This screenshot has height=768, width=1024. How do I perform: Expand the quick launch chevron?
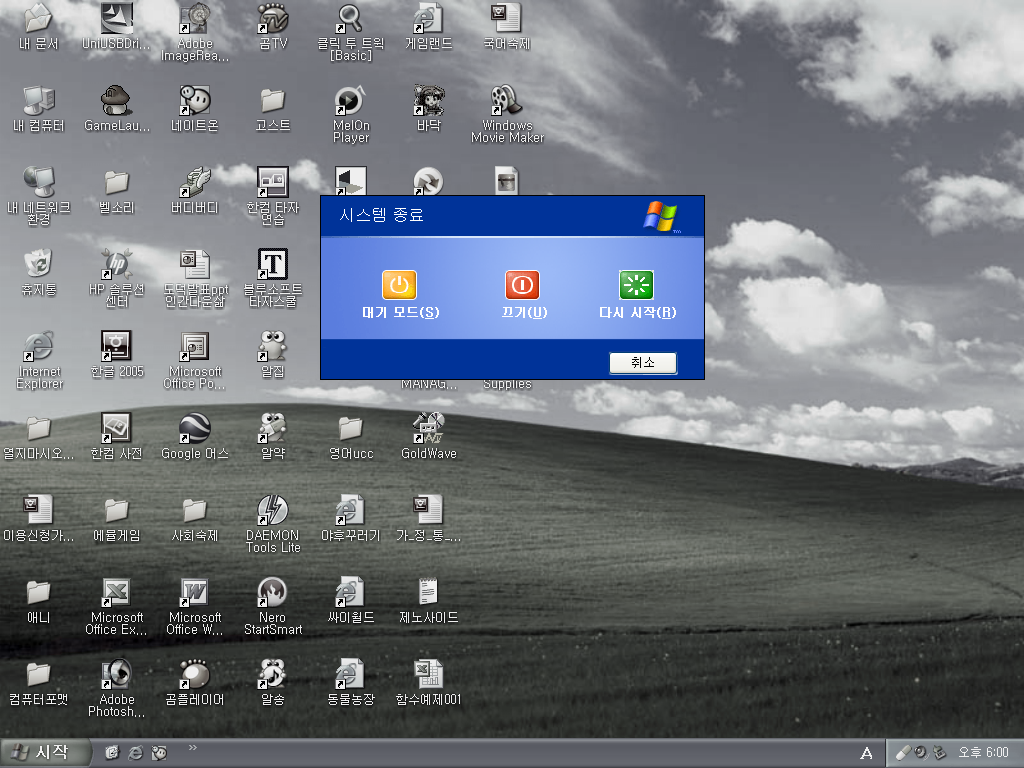pyautogui.click(x=193, y=748)
